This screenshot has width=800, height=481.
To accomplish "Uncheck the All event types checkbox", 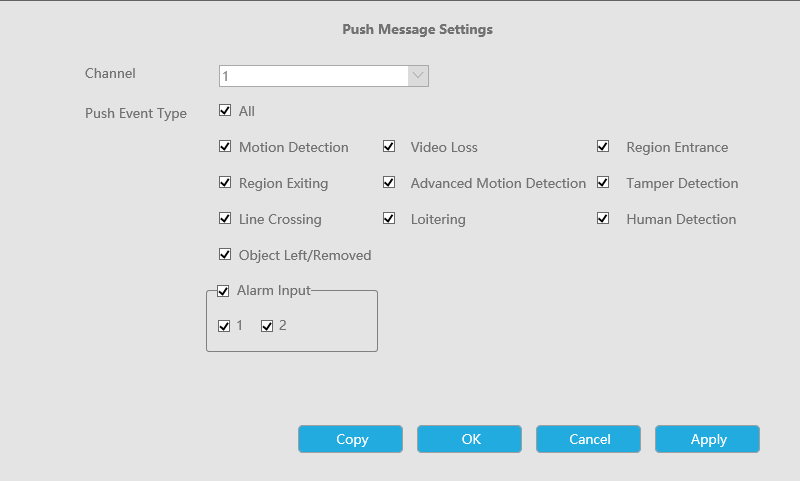I will (x=225, y=111).
